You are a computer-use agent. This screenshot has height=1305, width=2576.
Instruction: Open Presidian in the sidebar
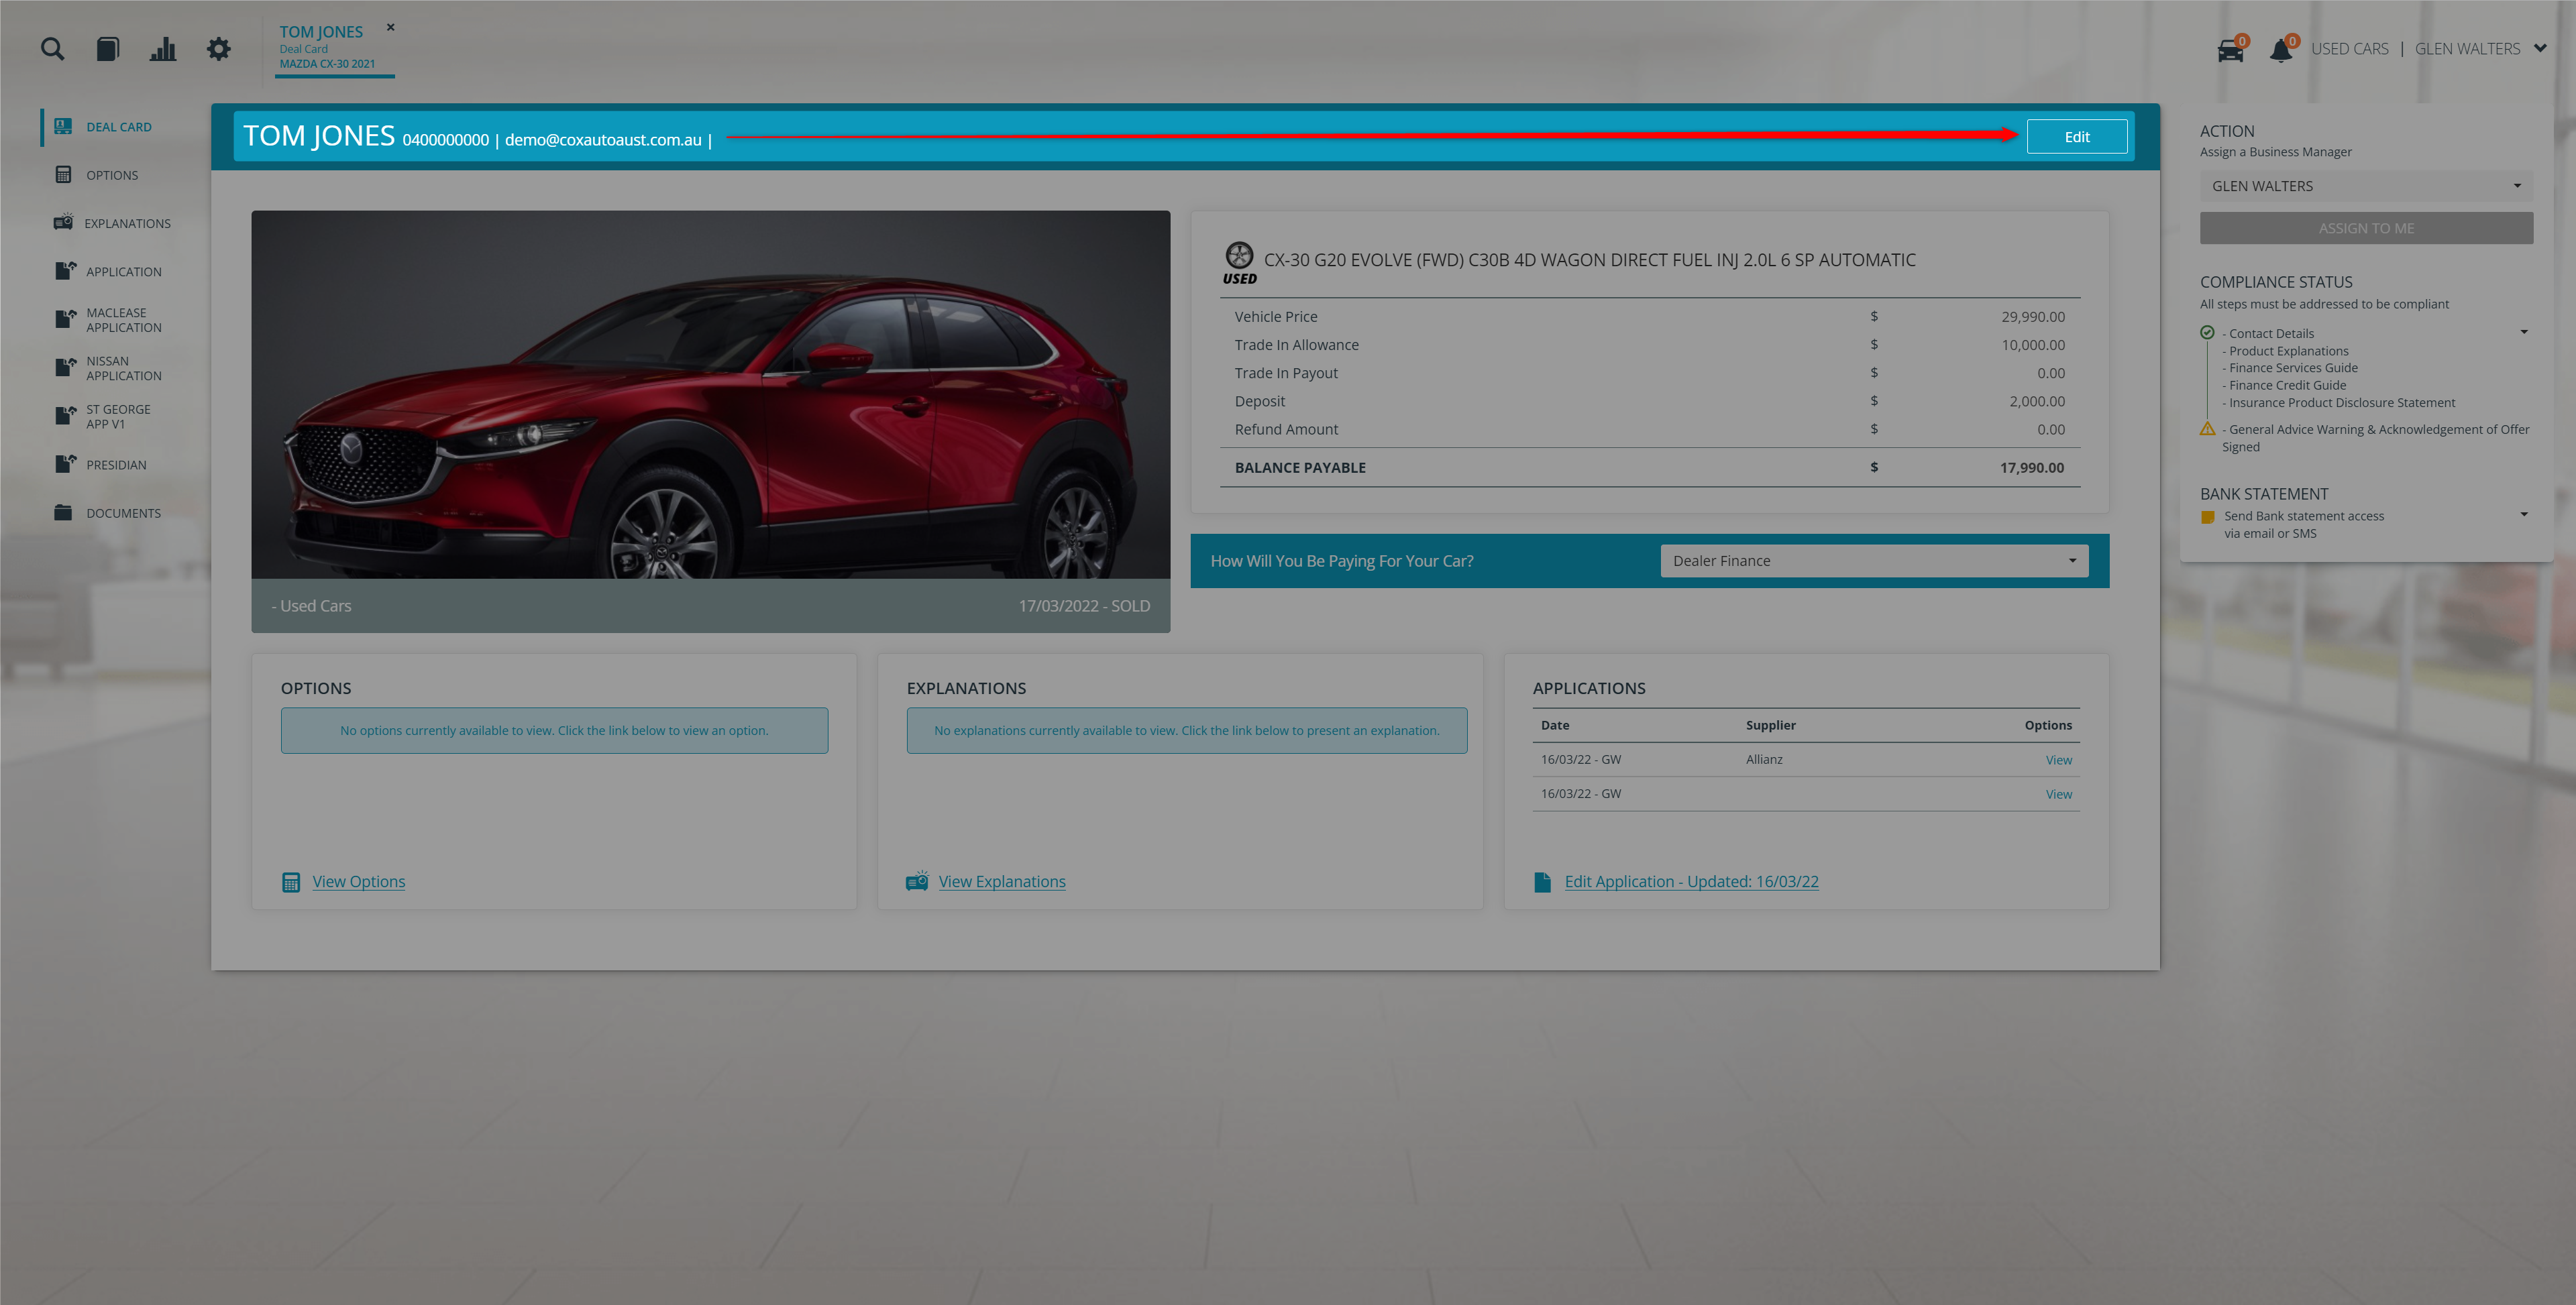(x=116, y=465)
